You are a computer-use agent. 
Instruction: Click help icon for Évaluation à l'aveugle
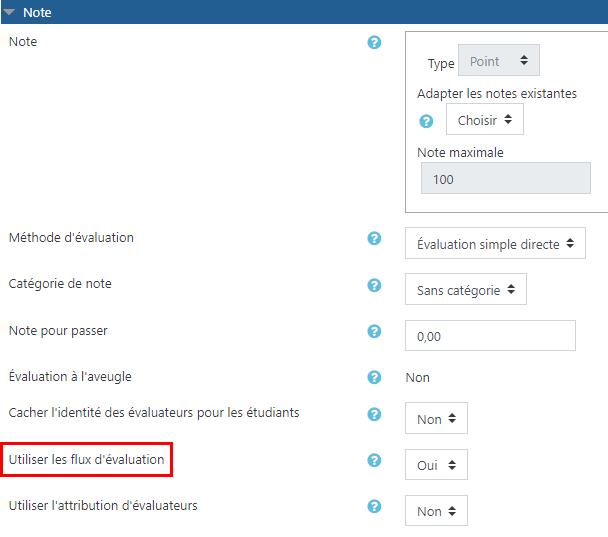pos(375,378)
